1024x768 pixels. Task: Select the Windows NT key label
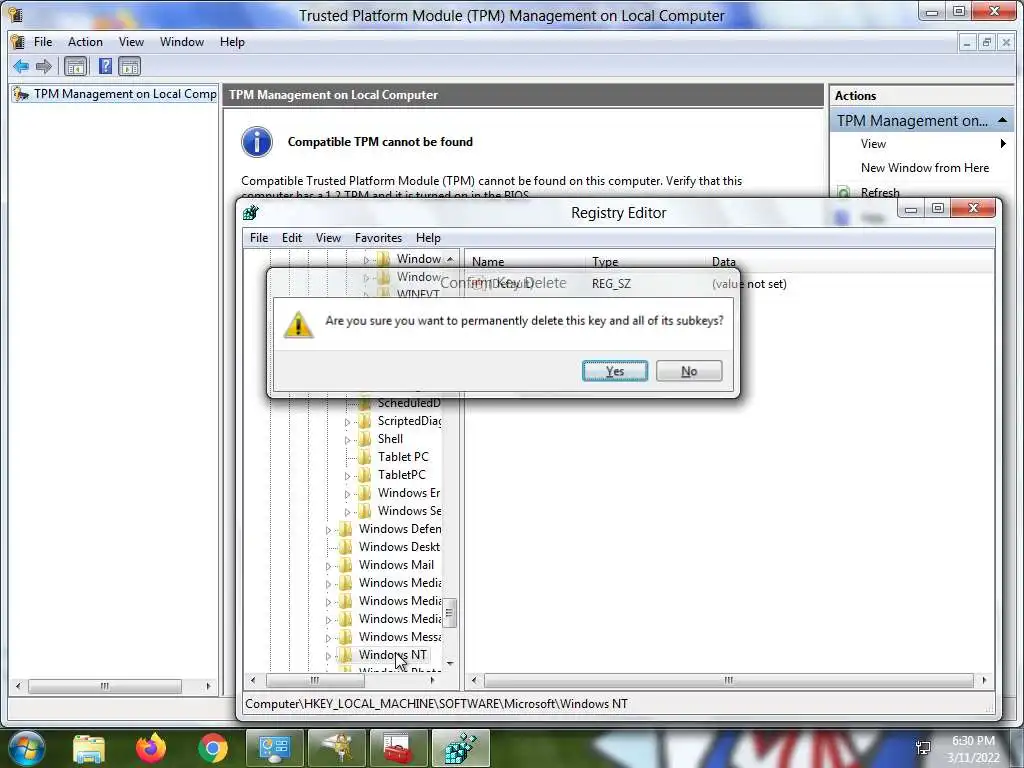pyautogui.click(x=392, y=654)
